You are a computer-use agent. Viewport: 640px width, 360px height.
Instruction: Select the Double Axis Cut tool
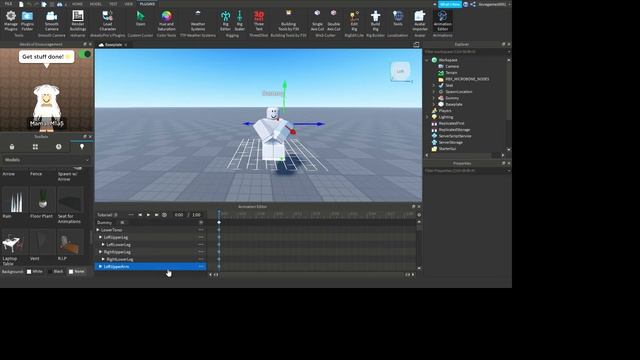coord(333,20)
